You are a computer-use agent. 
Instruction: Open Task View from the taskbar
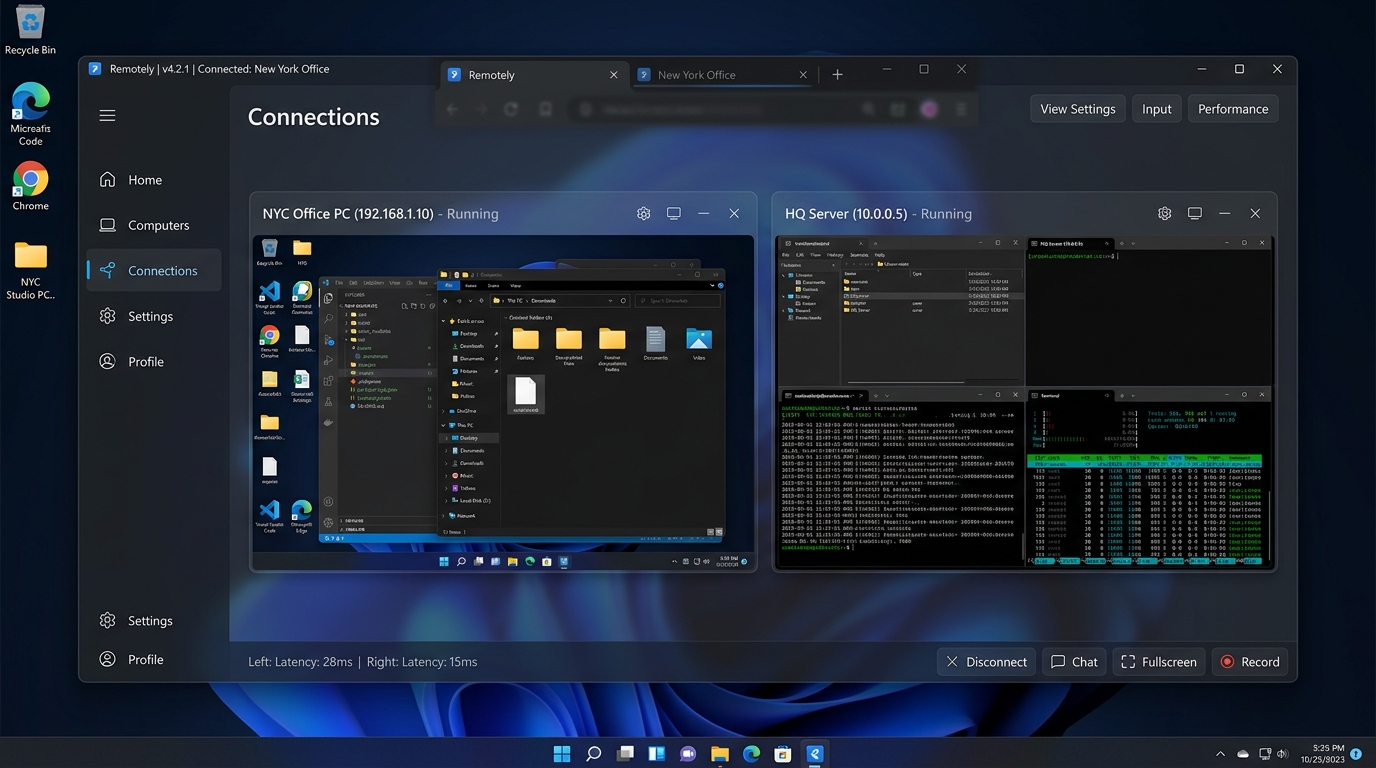(x=625, y=753)
